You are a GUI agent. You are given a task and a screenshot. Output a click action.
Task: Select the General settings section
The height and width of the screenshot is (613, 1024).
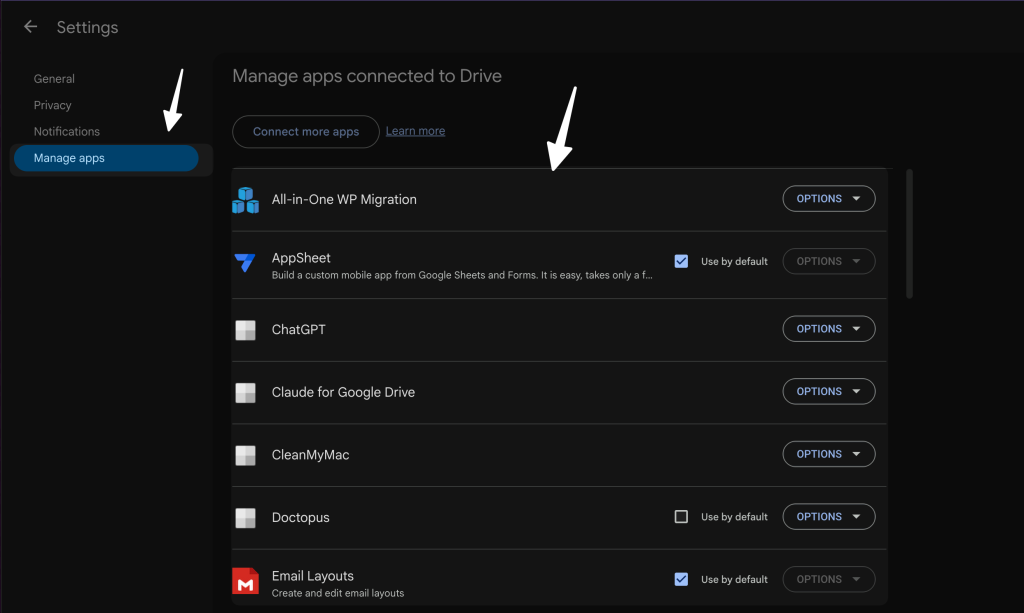coord(54,78)
